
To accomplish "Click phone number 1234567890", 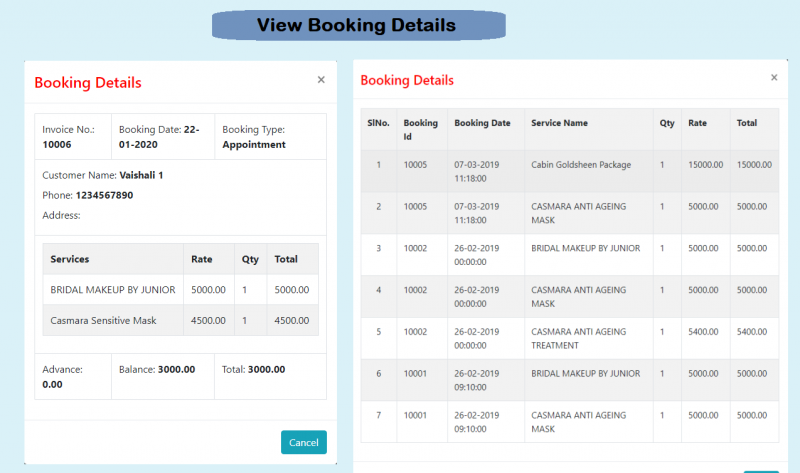I will click(x=104, y=195).
